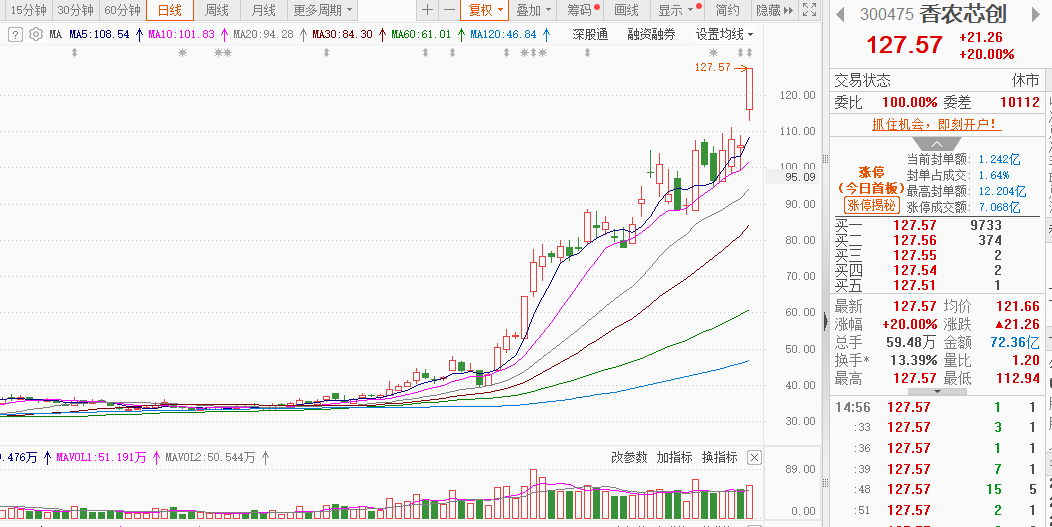Image resolution: width=1052 pixels, height=527 pixels.
Task: Click the MA30:84.30 moving average label
Action: point(342,35)
